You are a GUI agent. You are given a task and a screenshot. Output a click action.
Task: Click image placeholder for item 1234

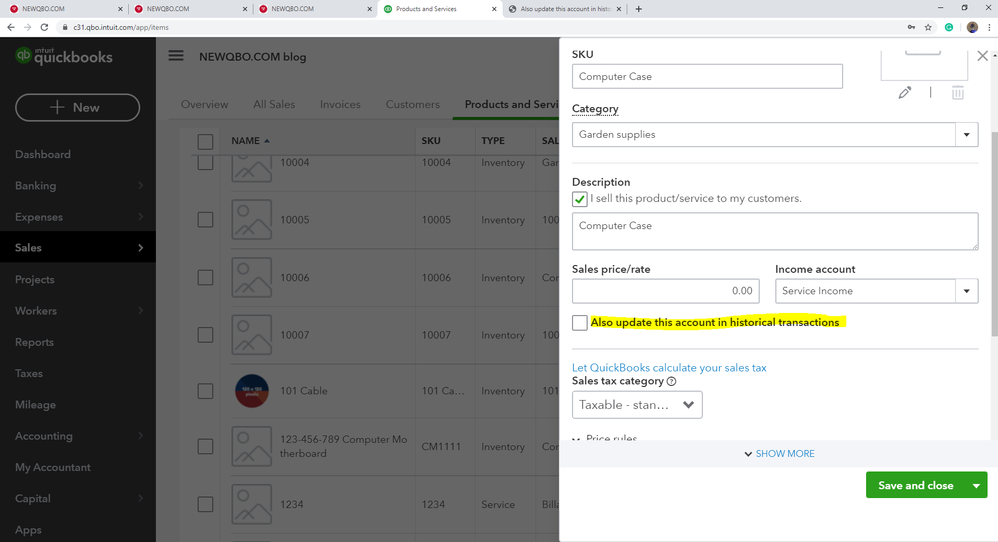point(251,504)
